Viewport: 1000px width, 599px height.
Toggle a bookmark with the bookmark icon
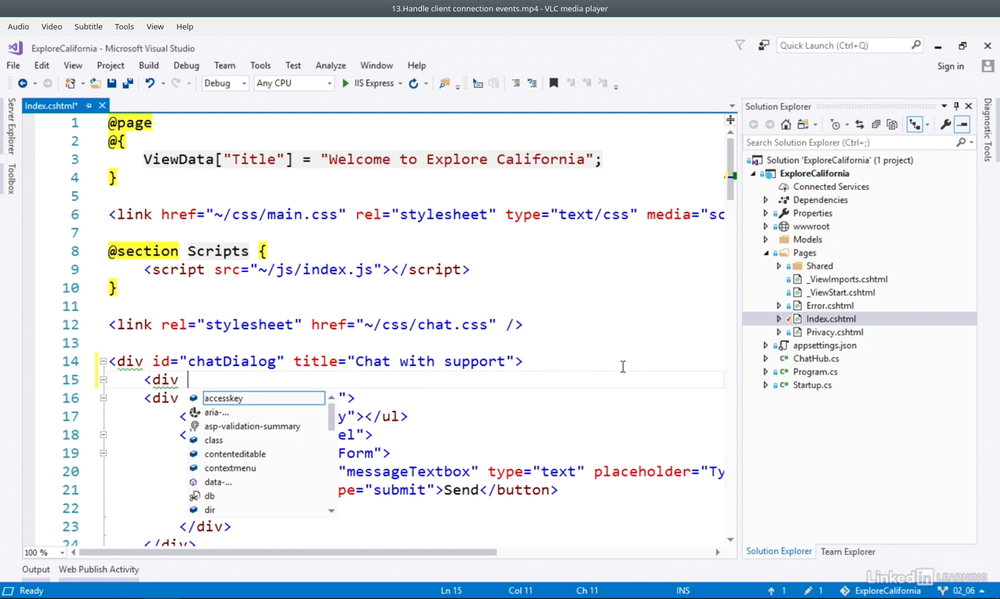coord(554,84)
